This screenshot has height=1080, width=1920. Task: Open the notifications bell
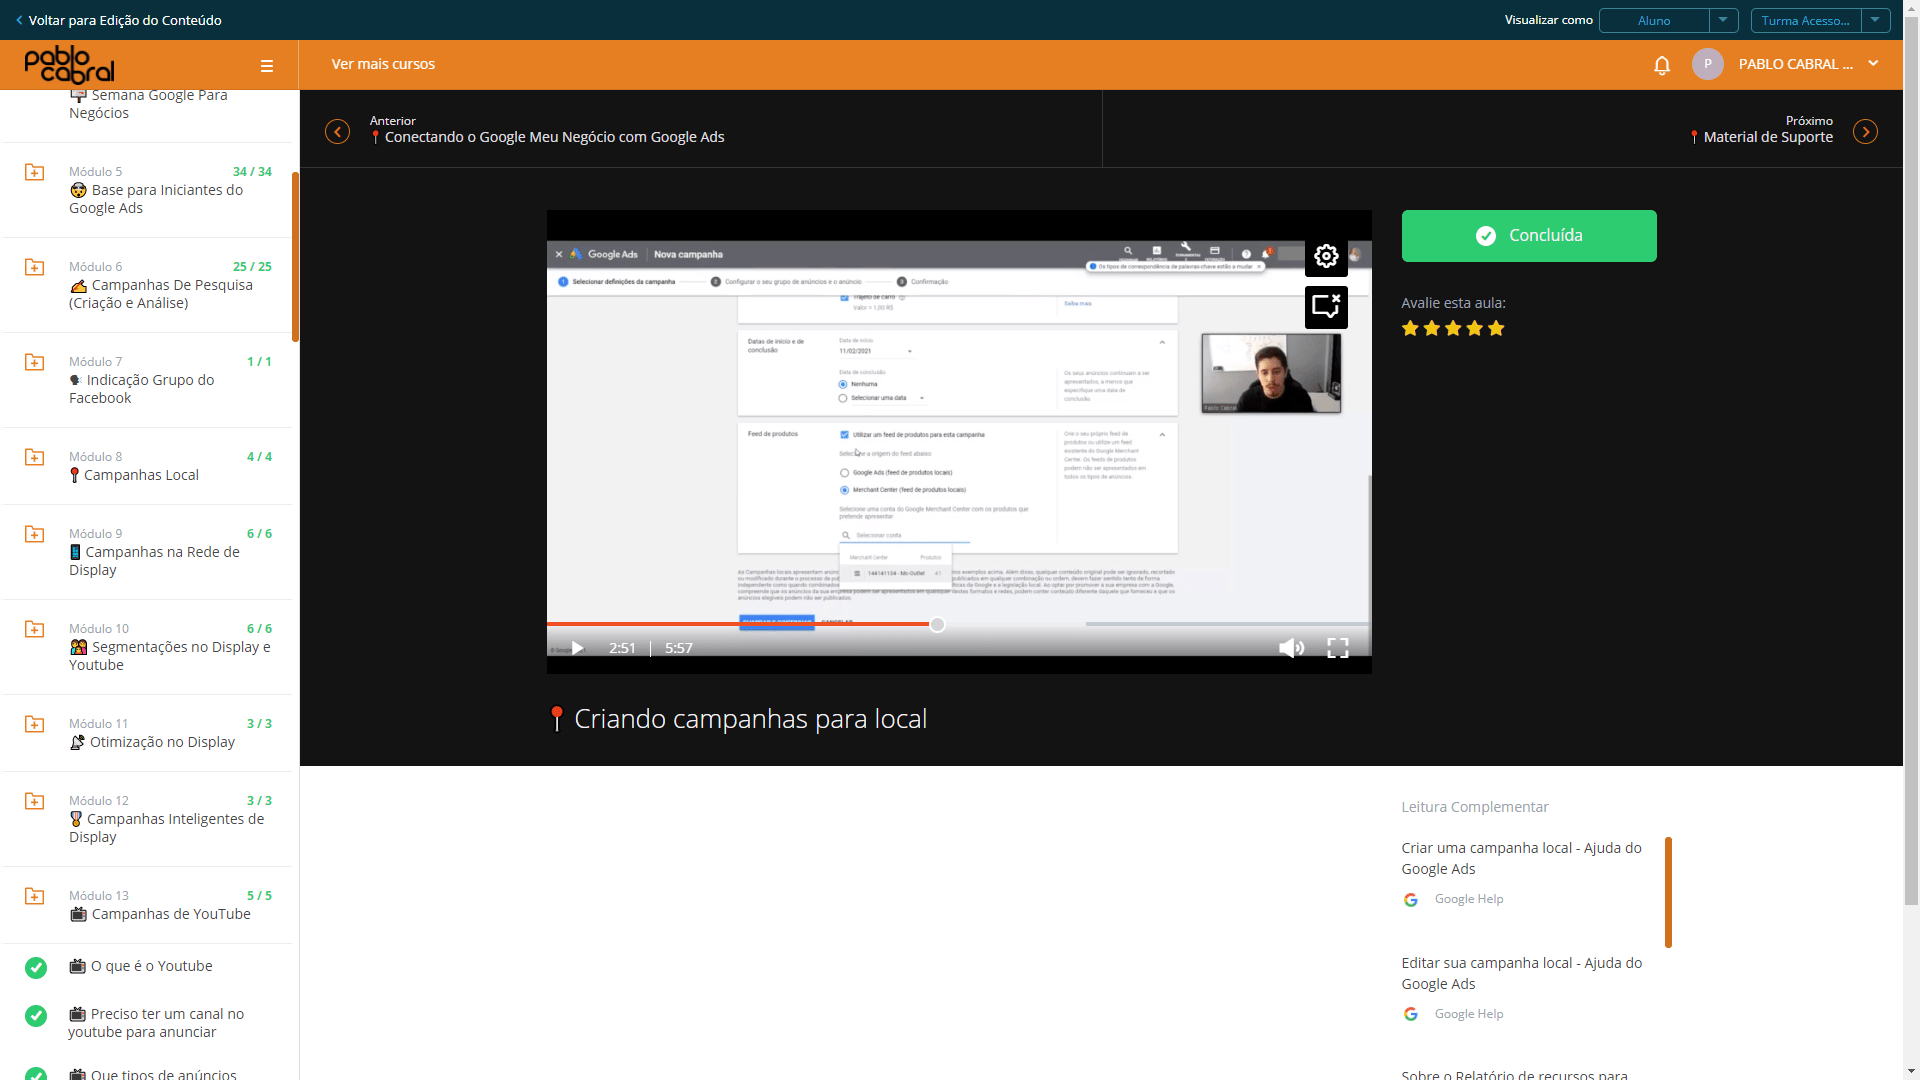(1662, 65)
